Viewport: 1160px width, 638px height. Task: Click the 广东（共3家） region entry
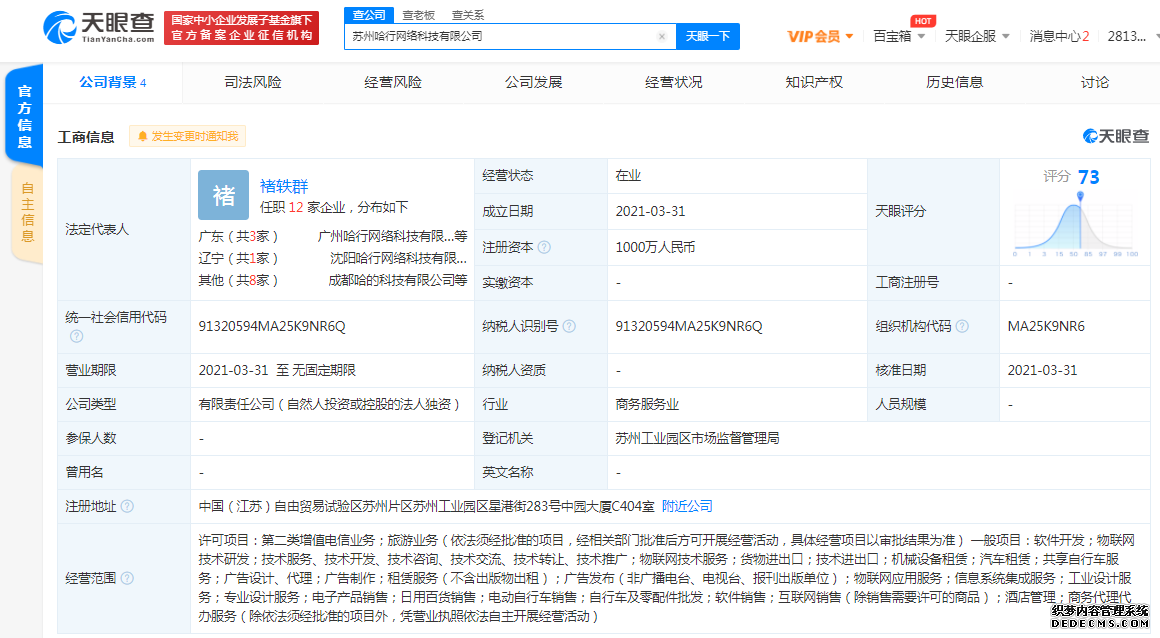pos(238,236)
